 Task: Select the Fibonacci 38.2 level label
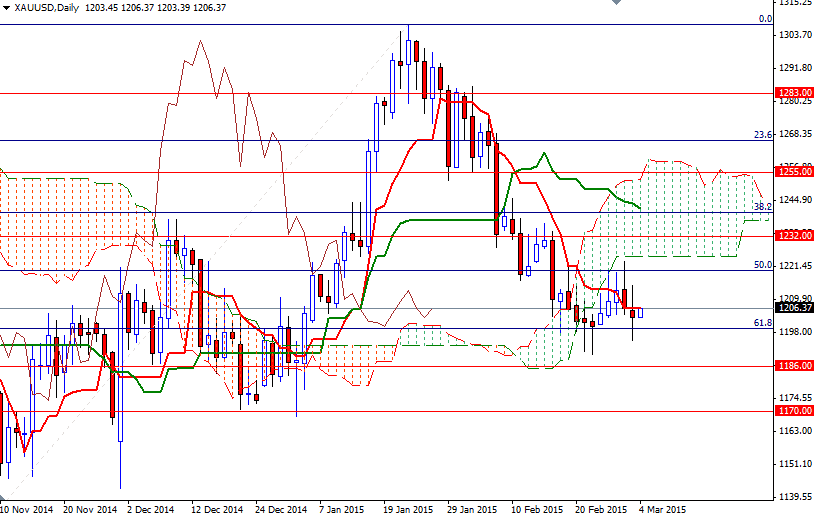(762, 206)
